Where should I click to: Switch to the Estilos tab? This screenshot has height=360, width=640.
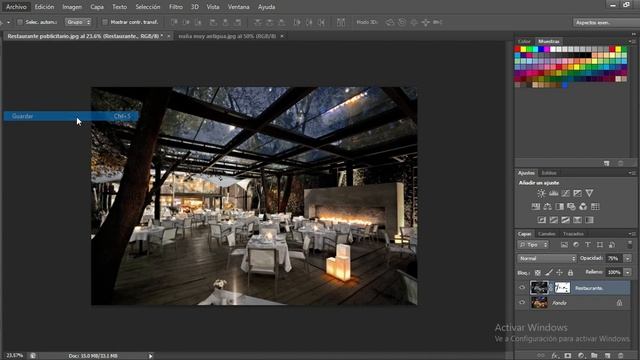pos(549,173)
